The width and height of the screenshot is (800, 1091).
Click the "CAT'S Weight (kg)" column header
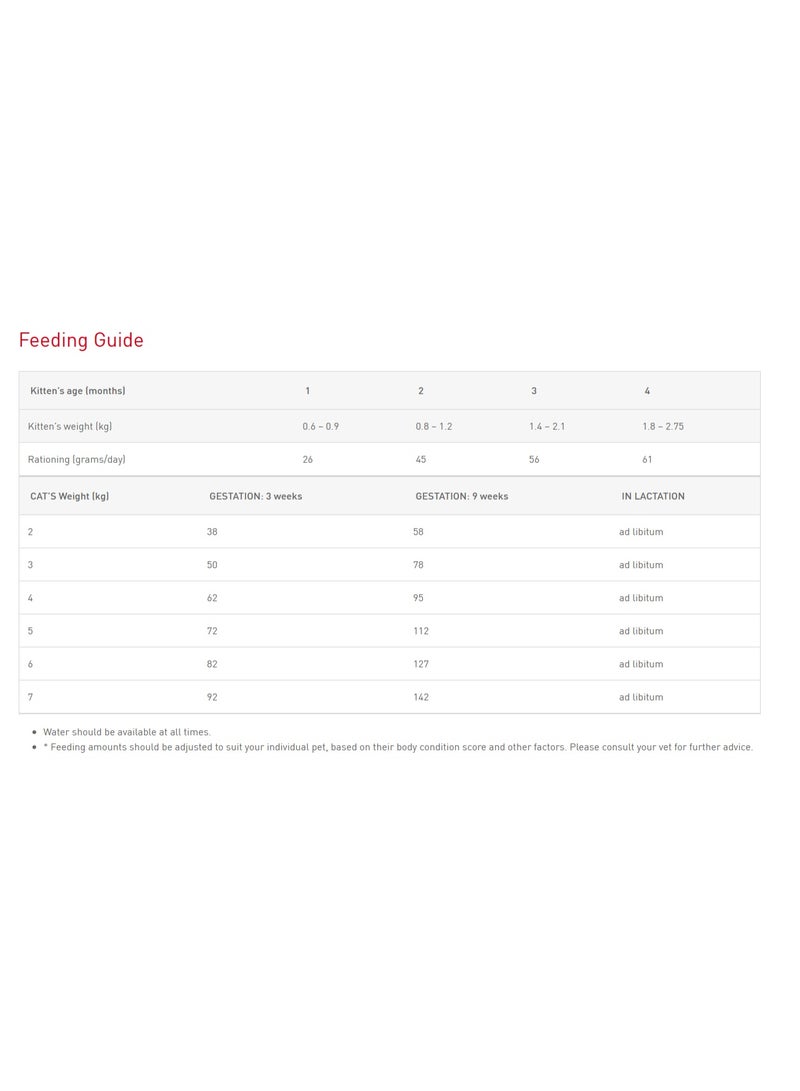click(x=70, y=496)
